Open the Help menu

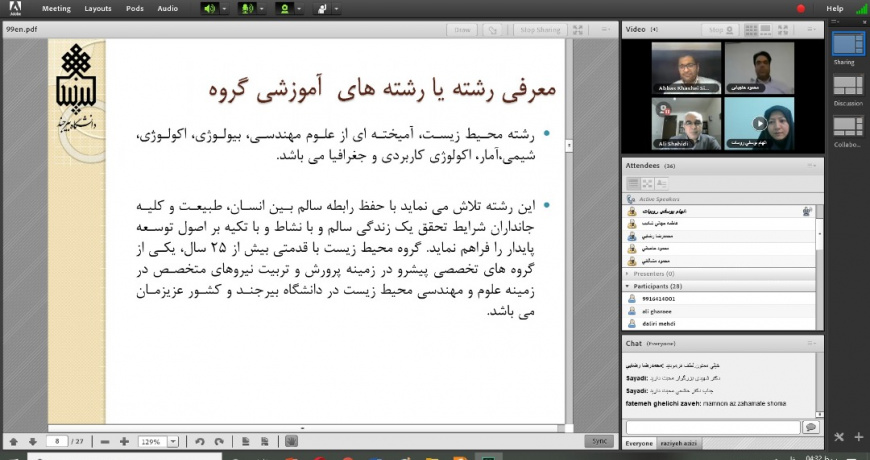point(834,8)
